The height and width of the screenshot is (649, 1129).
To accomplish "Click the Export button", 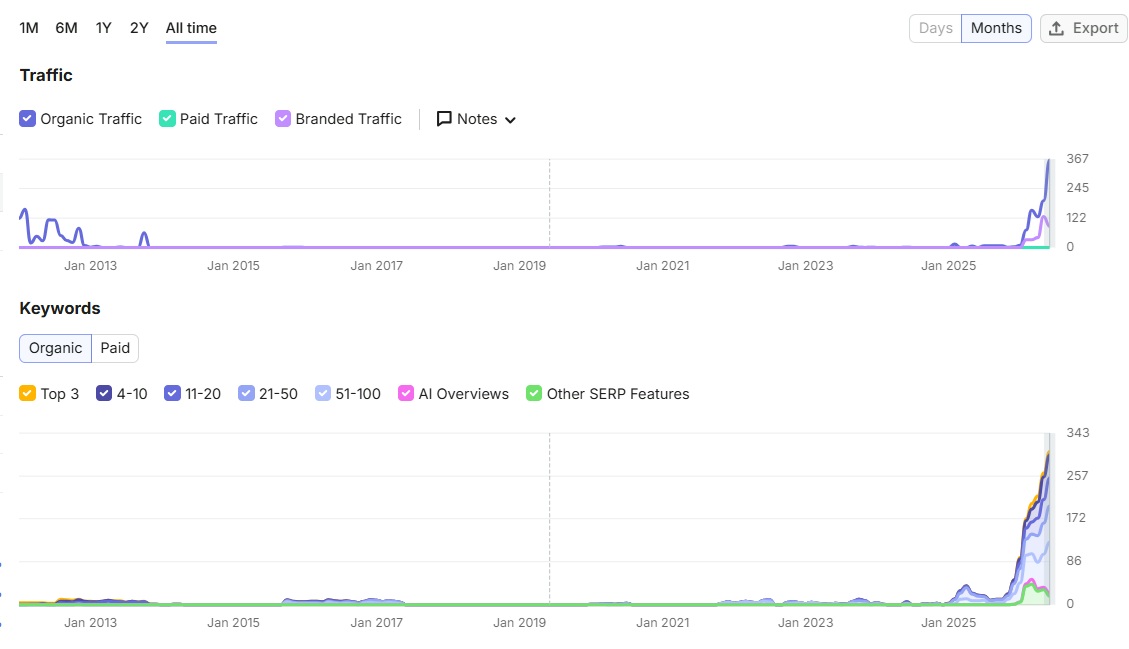I will (1084, 28).
